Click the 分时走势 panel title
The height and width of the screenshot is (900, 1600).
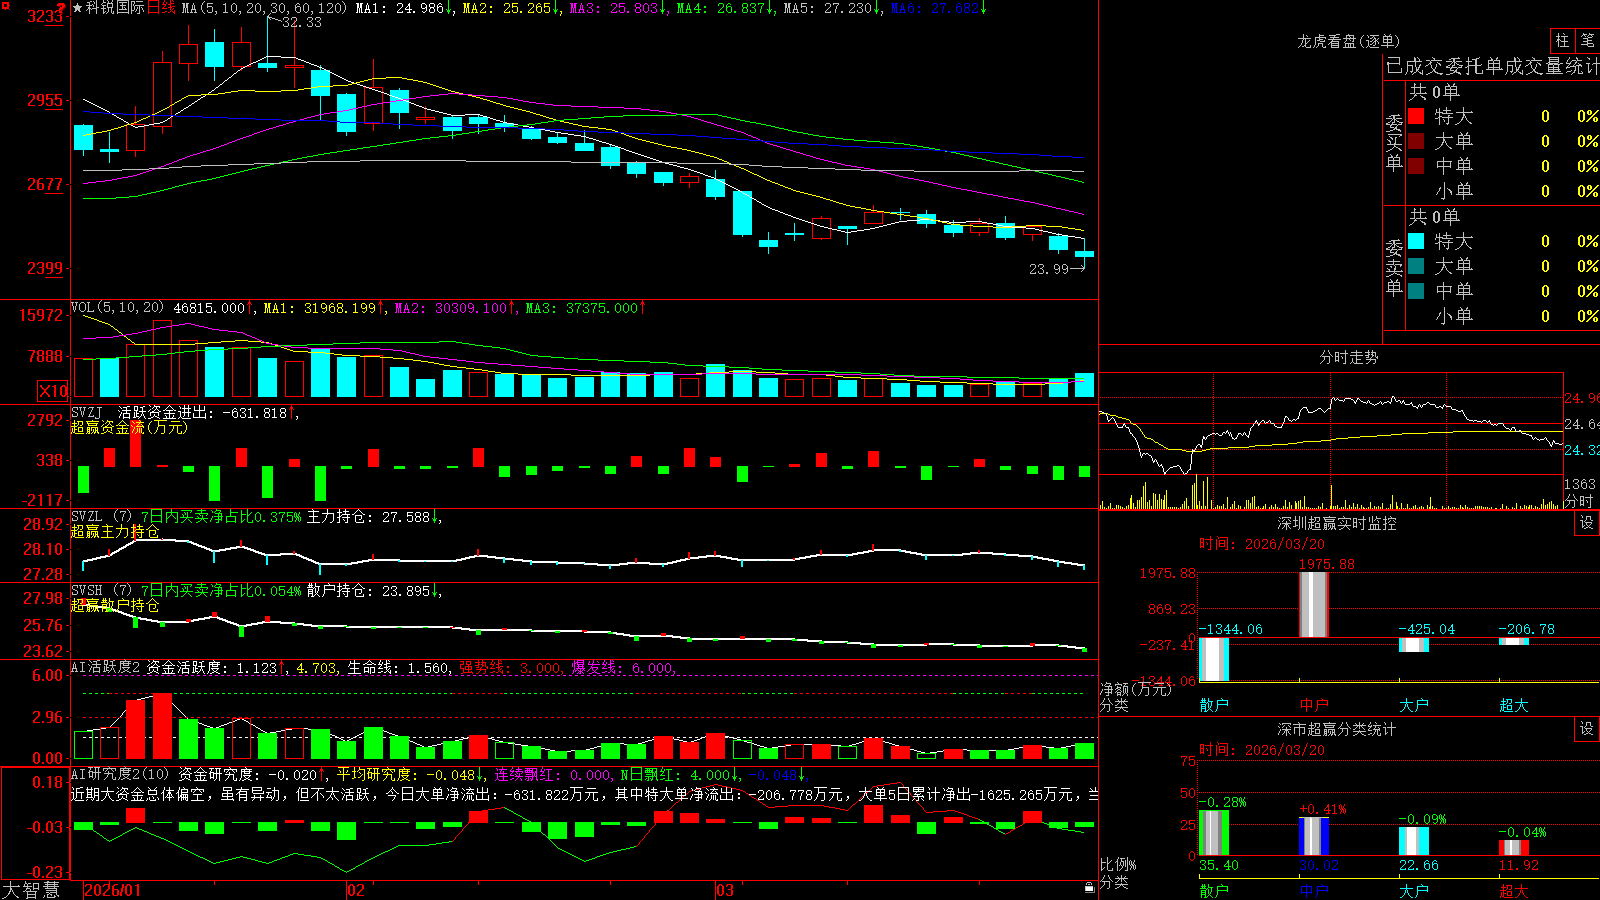point(1348,357)
